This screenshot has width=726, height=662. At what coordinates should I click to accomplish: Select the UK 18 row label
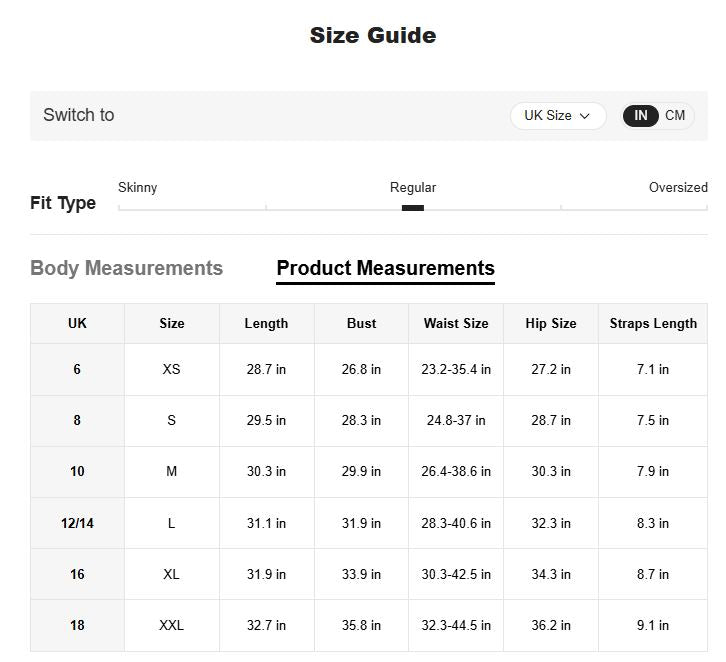77,625
